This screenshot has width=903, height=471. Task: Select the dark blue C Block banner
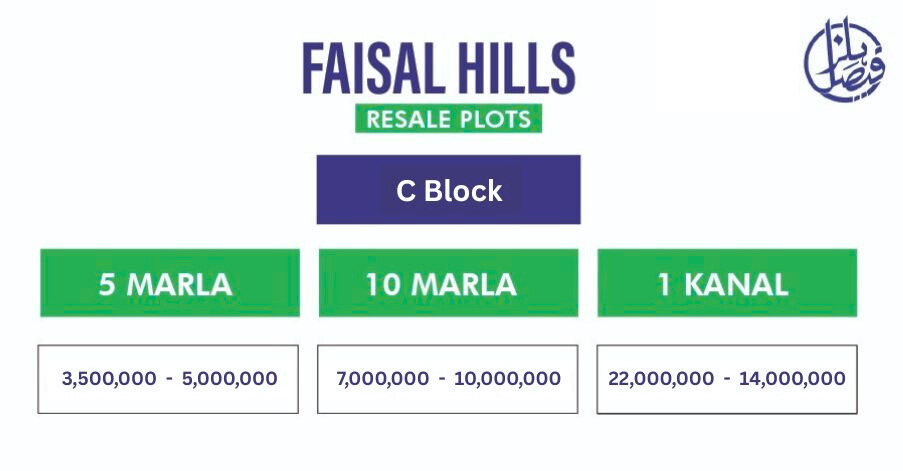click(448, 190)
